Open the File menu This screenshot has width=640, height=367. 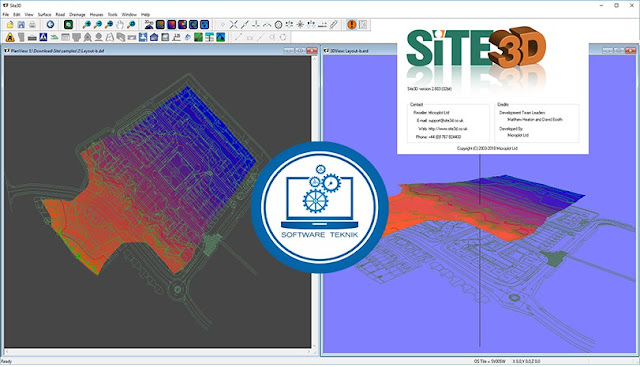point(6,14)
